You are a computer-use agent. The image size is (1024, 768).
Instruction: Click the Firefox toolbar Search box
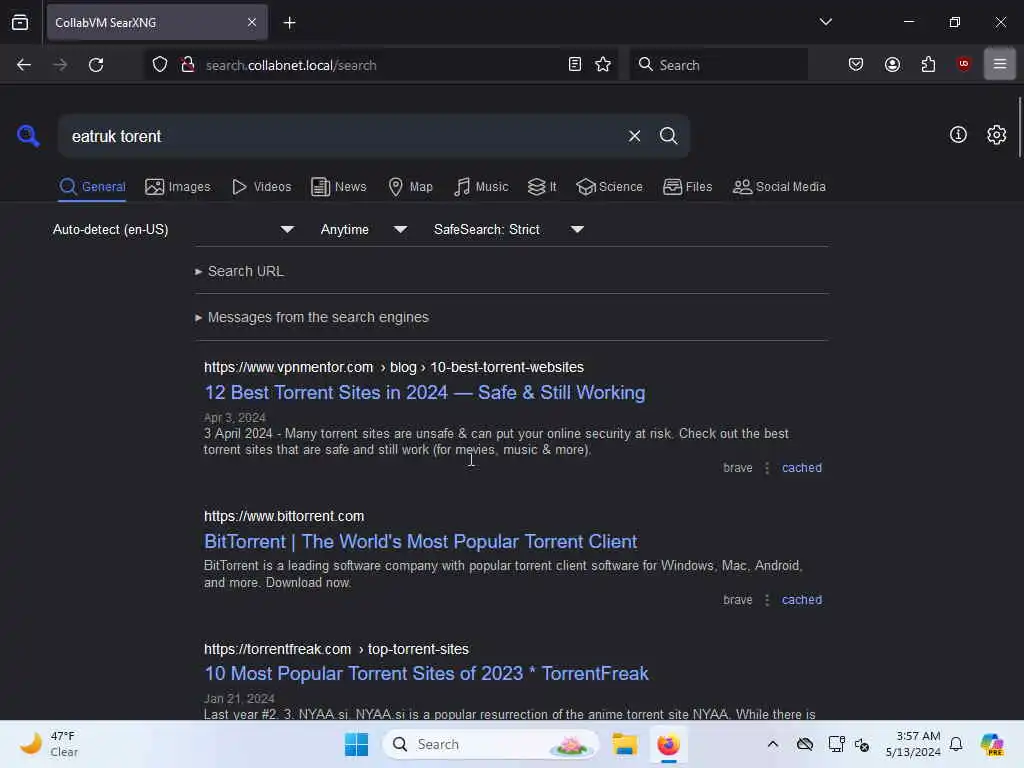coord(718,65)
